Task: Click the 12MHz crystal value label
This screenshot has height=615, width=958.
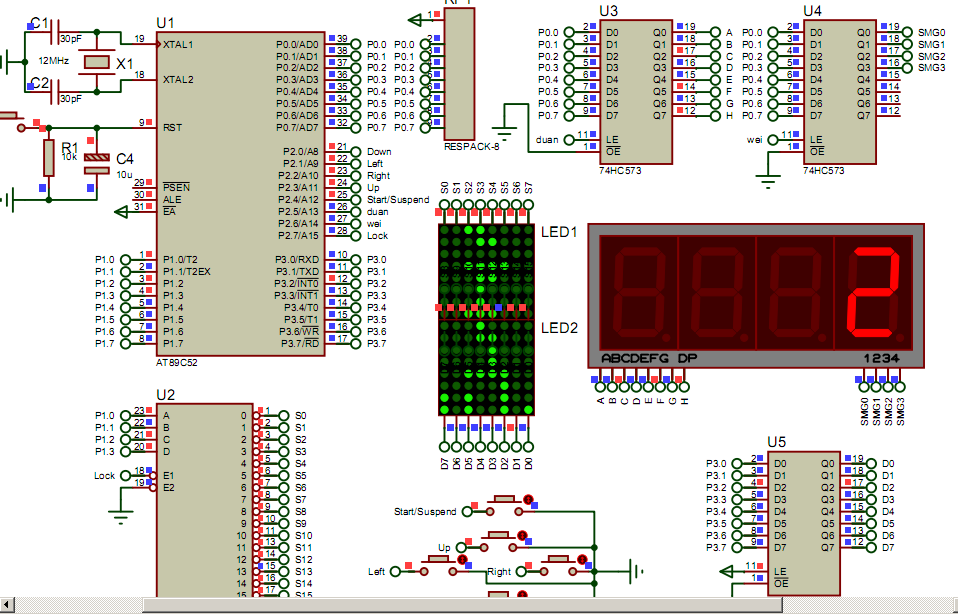Action: coord(54,61)
